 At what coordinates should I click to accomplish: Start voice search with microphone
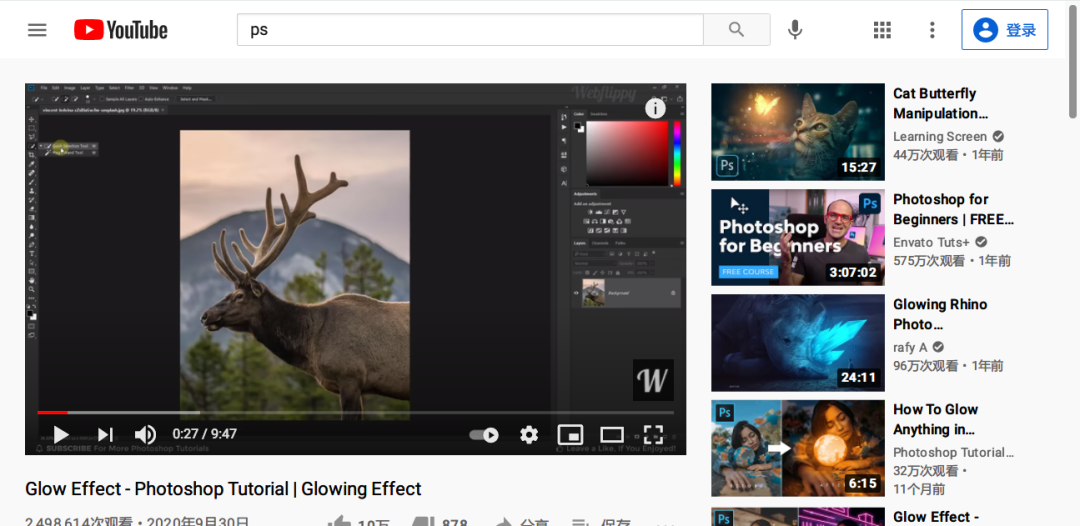tap(795, 30)
